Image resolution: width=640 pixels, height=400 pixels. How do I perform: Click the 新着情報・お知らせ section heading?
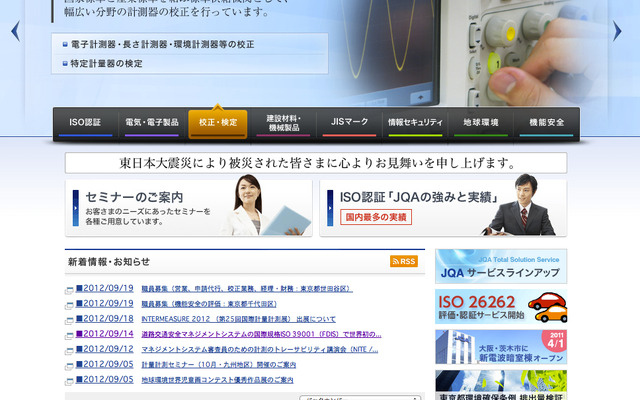[109, 262]
